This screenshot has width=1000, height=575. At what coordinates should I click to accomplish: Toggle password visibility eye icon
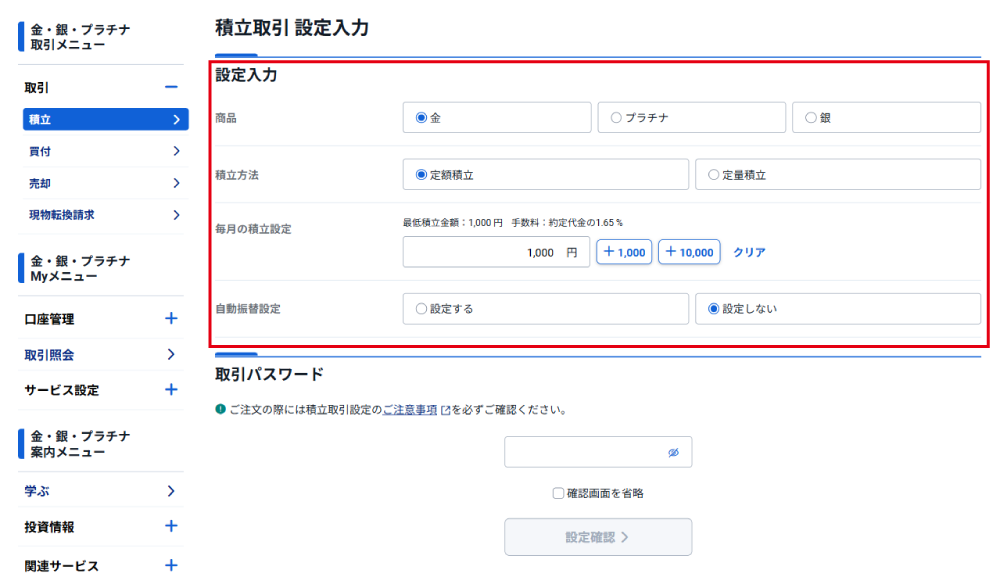pos(673,452)
